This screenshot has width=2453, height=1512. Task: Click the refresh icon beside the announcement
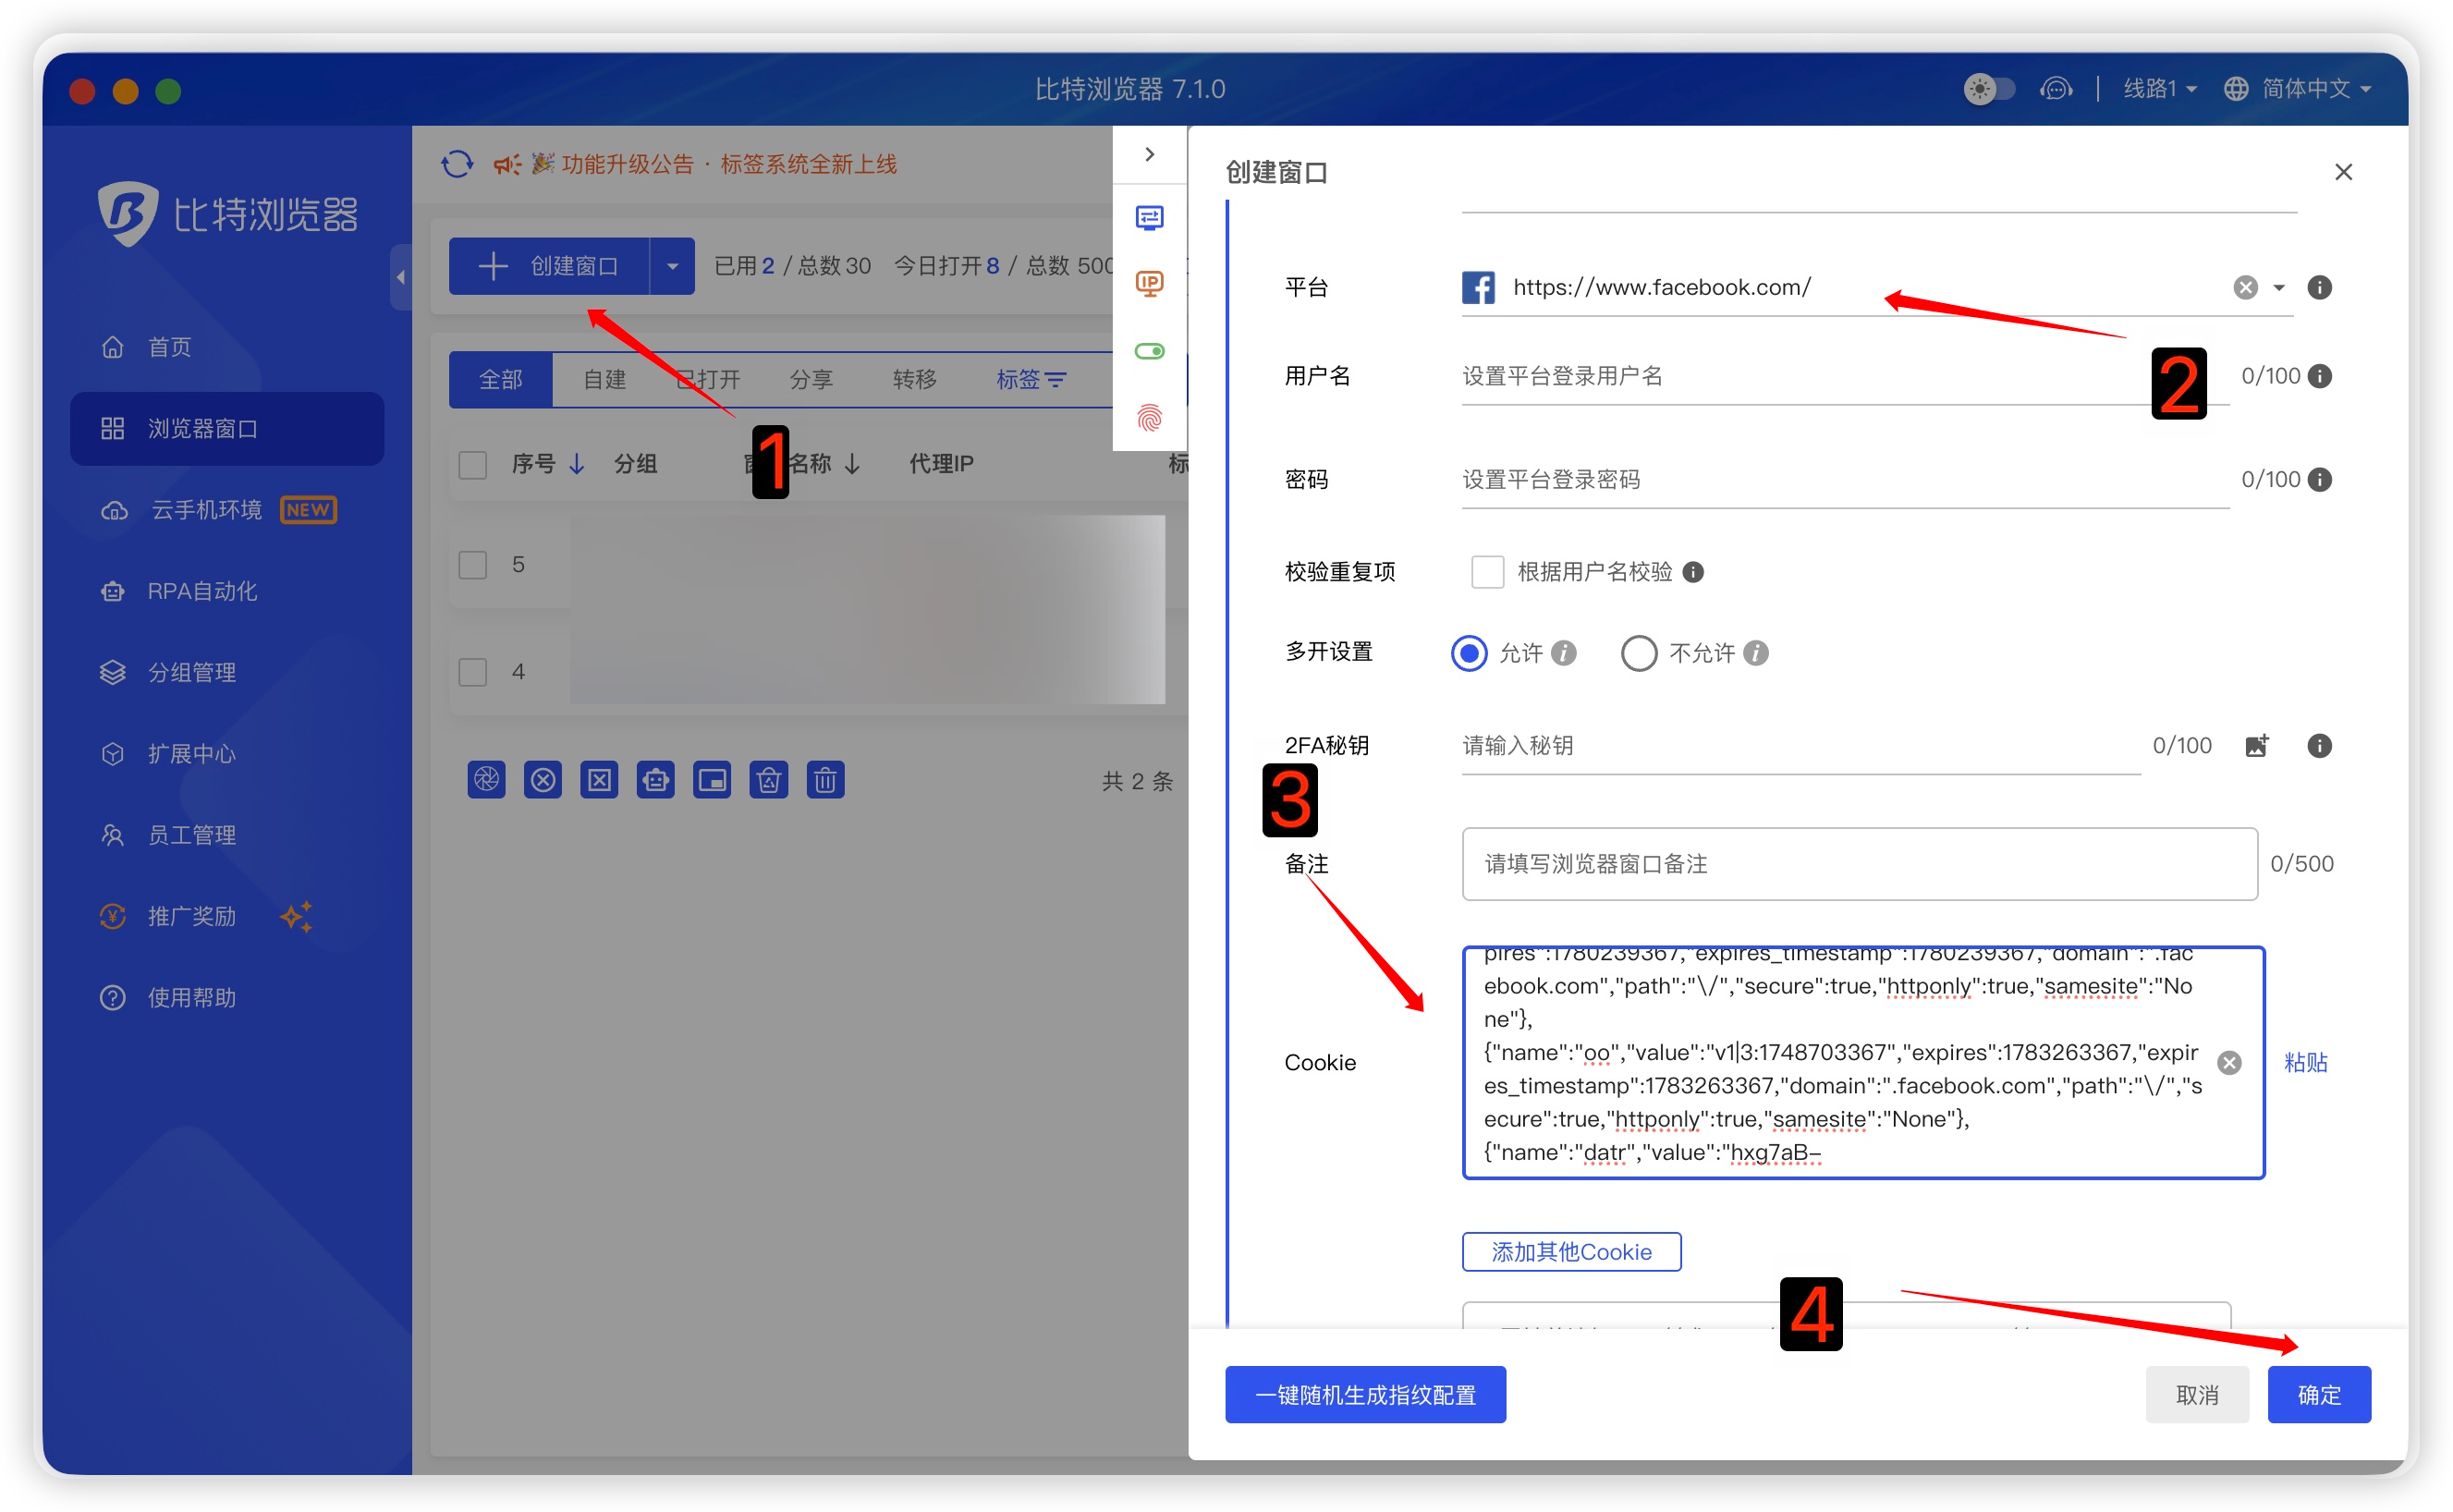click(457, 164)
